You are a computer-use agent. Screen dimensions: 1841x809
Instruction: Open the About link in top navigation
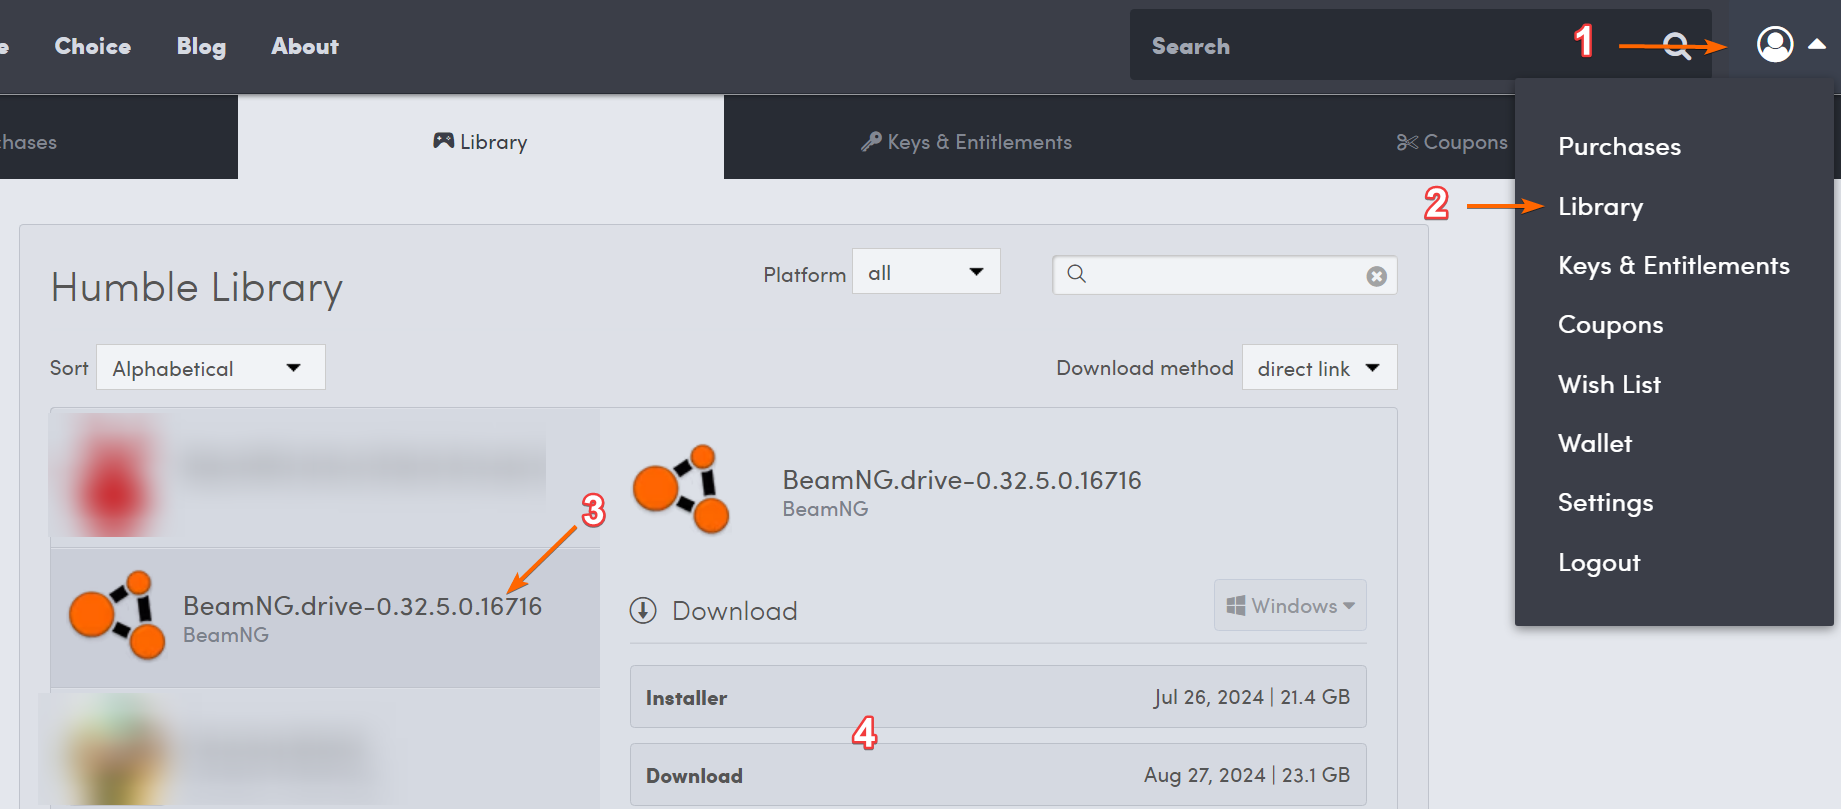(305, 46)
